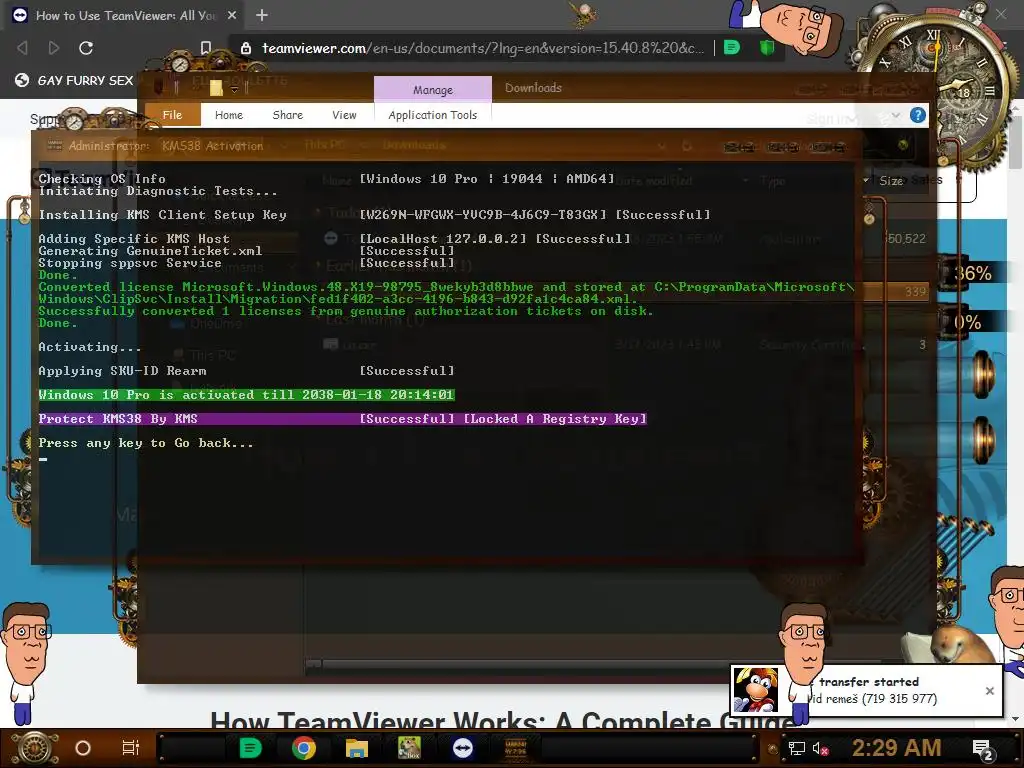Switch to command prompt taskbar icon

(516, 748)
